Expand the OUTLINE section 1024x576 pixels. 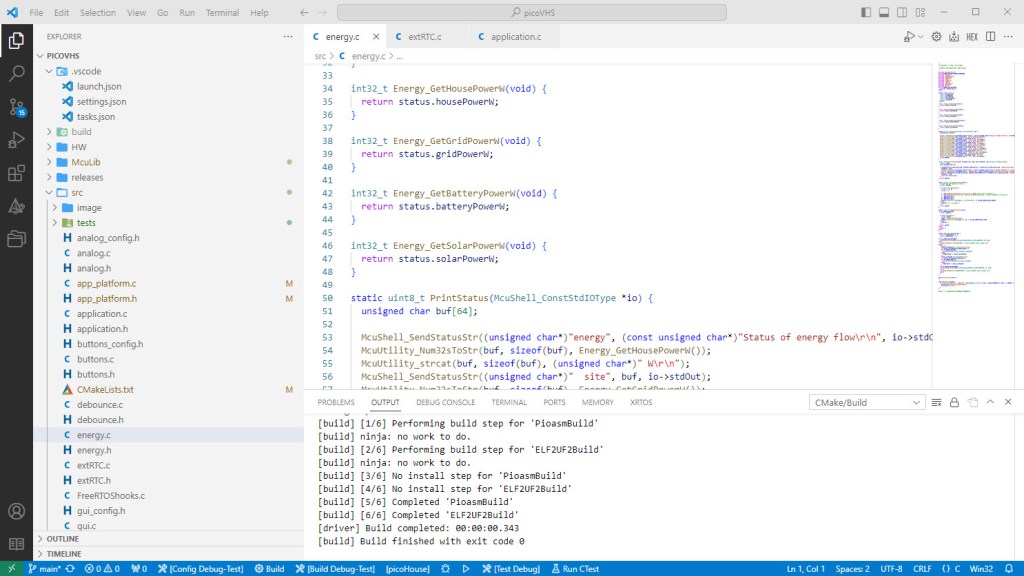pos(64,539)
